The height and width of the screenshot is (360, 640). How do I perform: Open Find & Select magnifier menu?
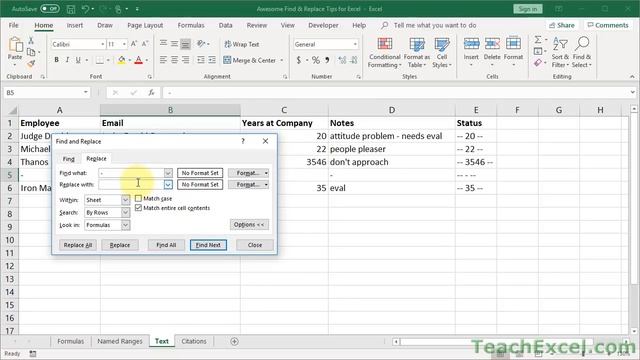coord(582,52)
